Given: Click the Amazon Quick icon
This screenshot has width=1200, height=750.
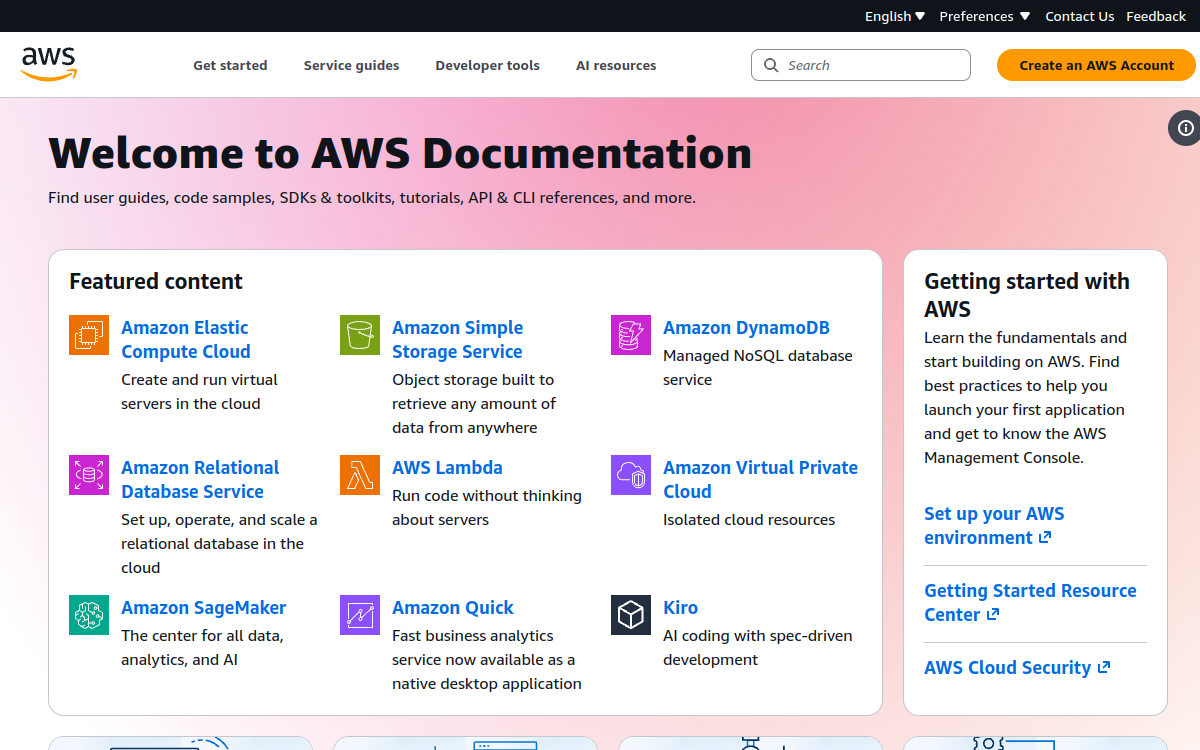Looking at the screenshot, I should [360, 615].
